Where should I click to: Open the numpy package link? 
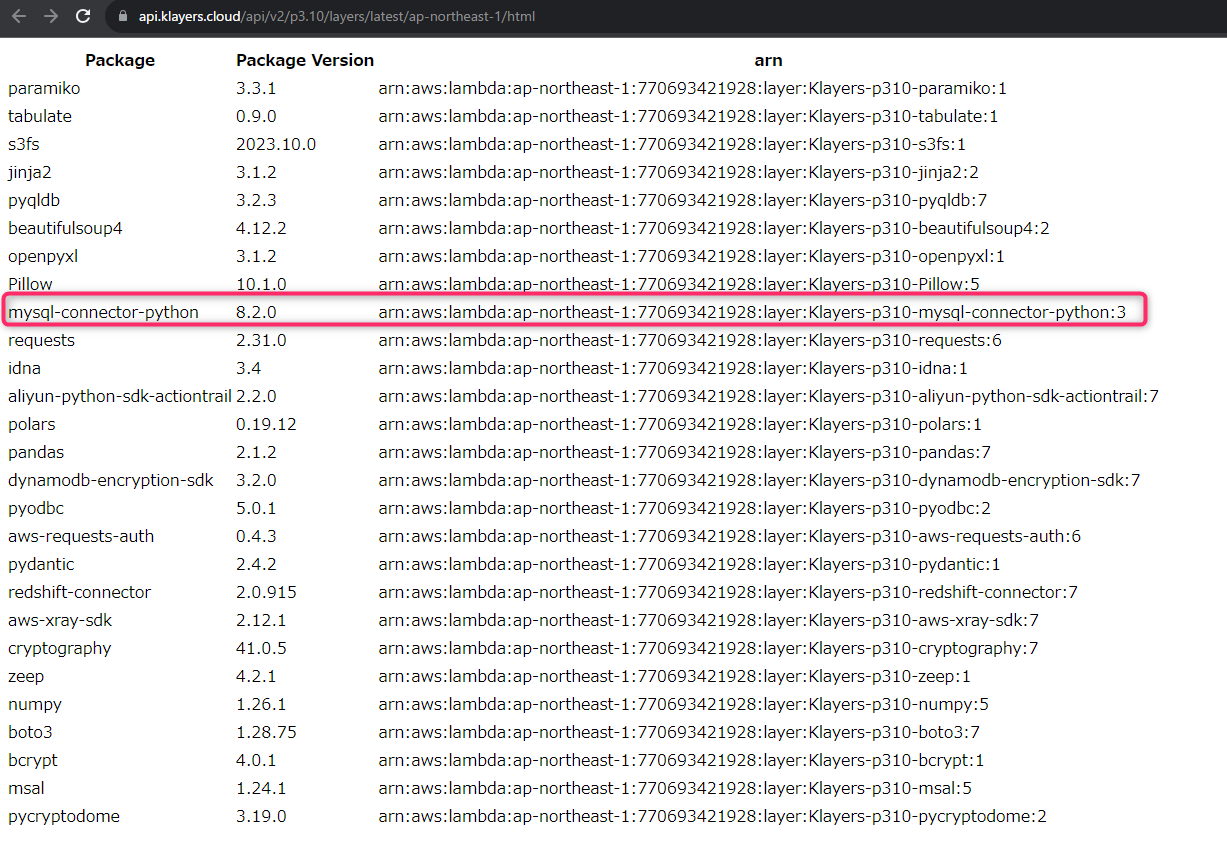pos(35,704)
